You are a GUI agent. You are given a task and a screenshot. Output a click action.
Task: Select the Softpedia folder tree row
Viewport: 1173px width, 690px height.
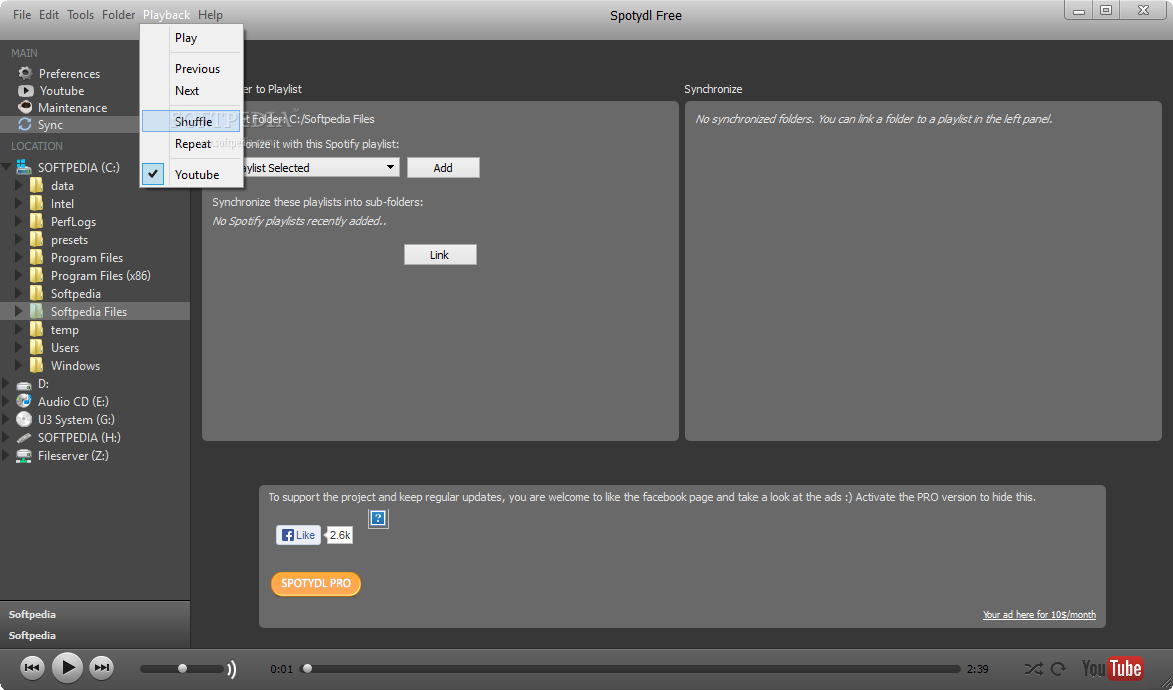[x=95, y=293]
